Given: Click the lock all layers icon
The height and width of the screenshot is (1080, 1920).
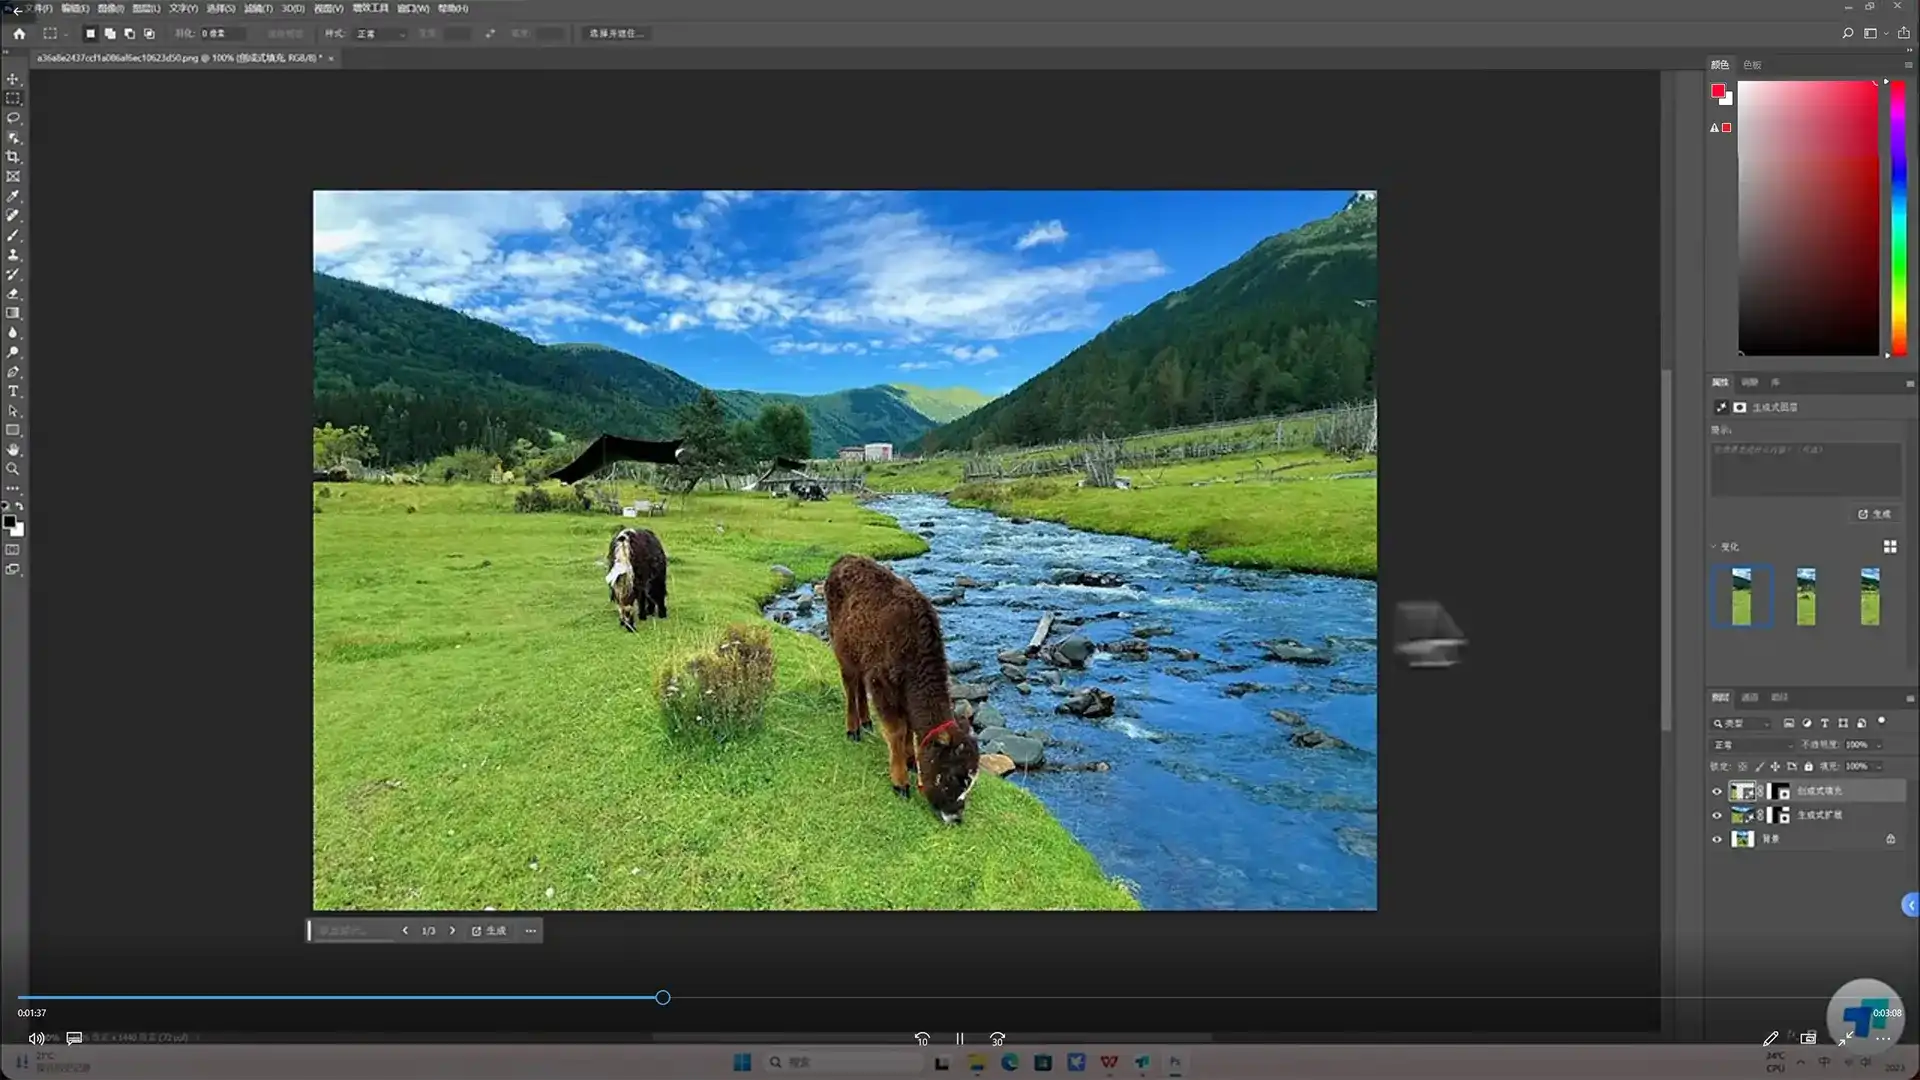Looking at the screenshot, I should (x=1808, y=766).
